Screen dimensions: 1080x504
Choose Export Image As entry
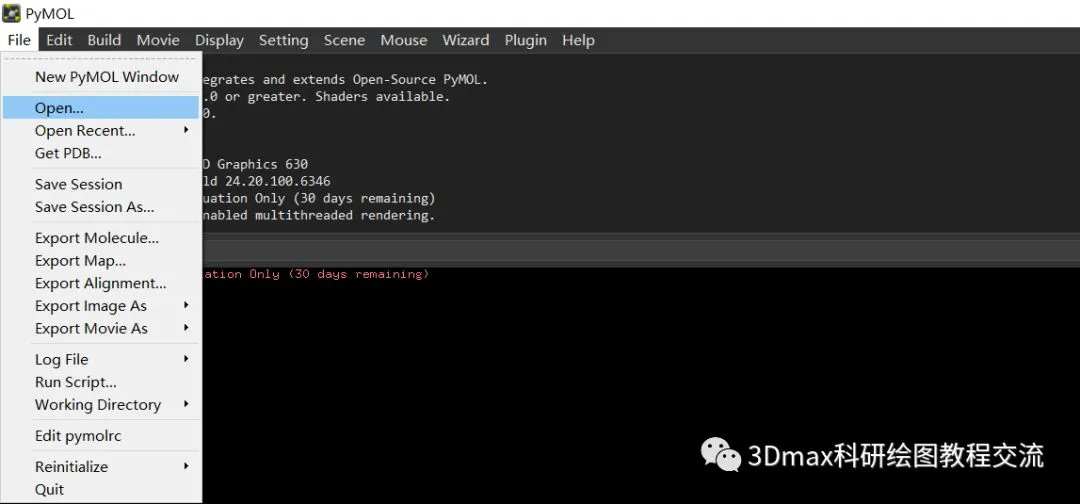coord(101,306)
